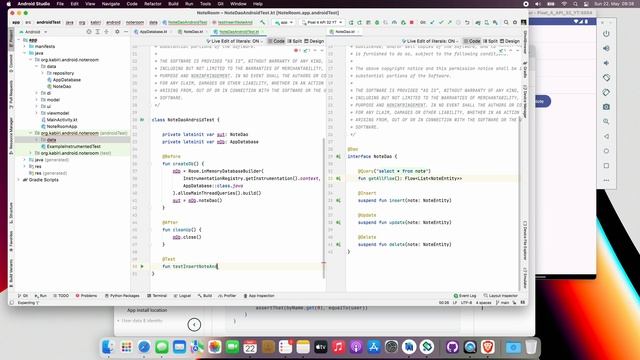The image size is (640, 360).
Task: Click Collapse All icon in Project panel
Action: 107,31
